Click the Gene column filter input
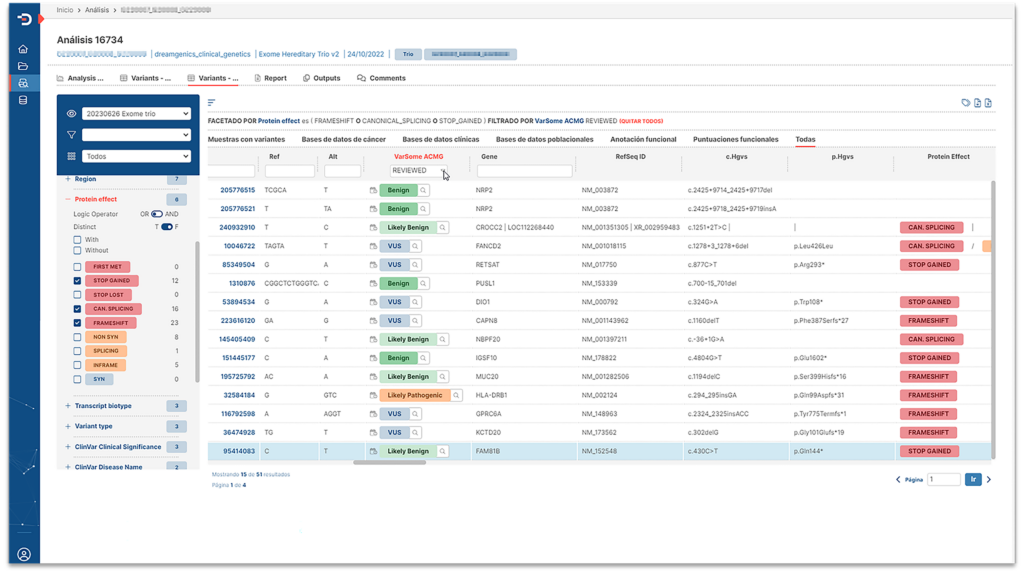Screen dimensions: 1024x571 point(524,171)
